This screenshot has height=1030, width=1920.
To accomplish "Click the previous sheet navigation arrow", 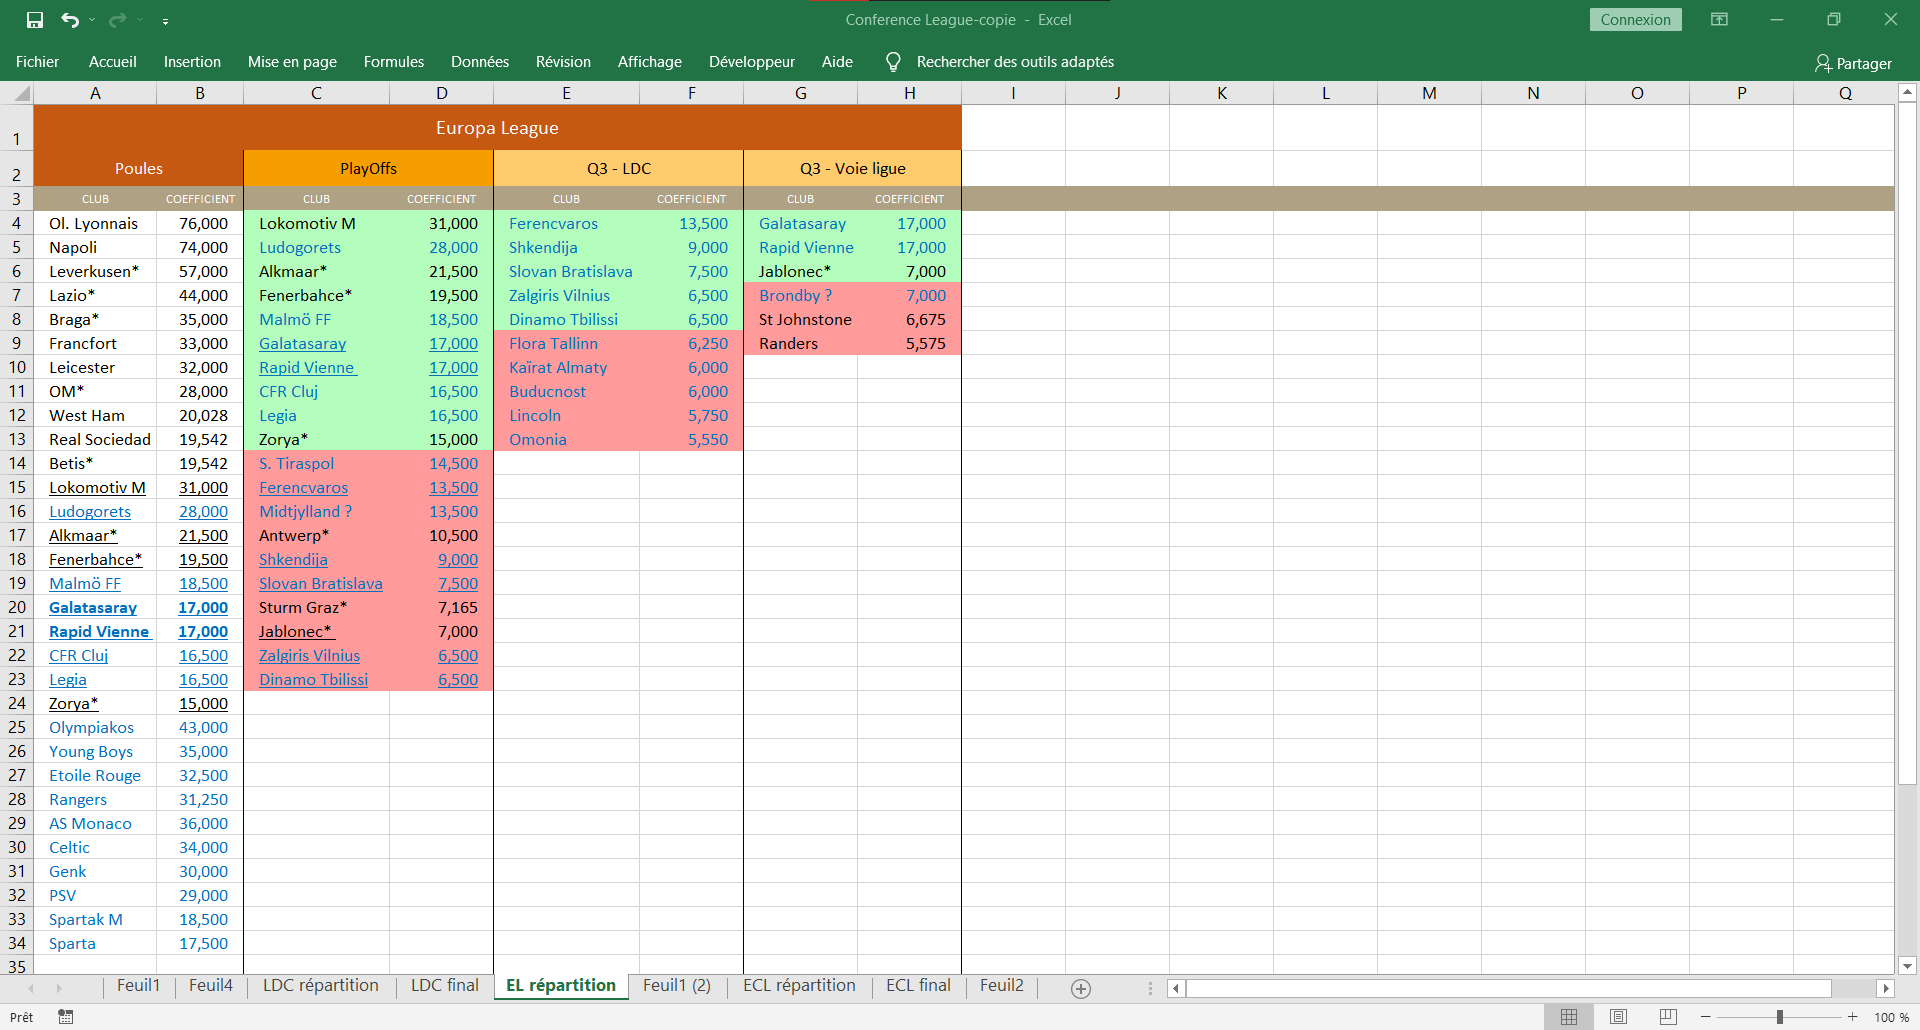I will point(31,988).
